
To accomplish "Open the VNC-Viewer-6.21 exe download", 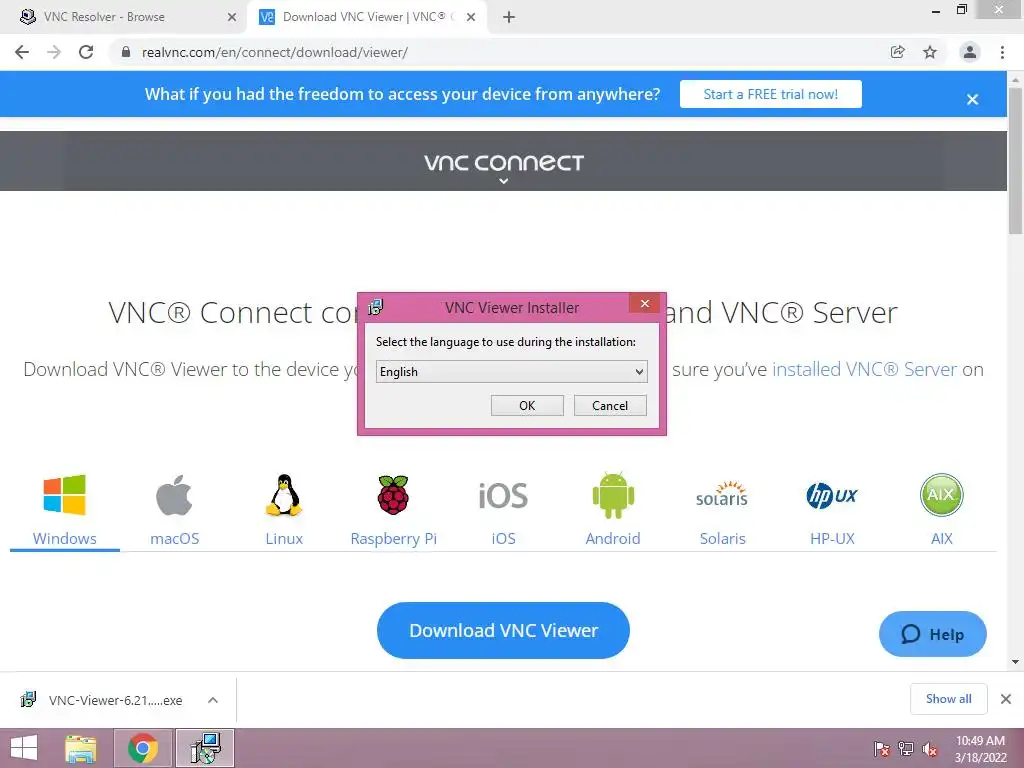I will click(116, 700).
